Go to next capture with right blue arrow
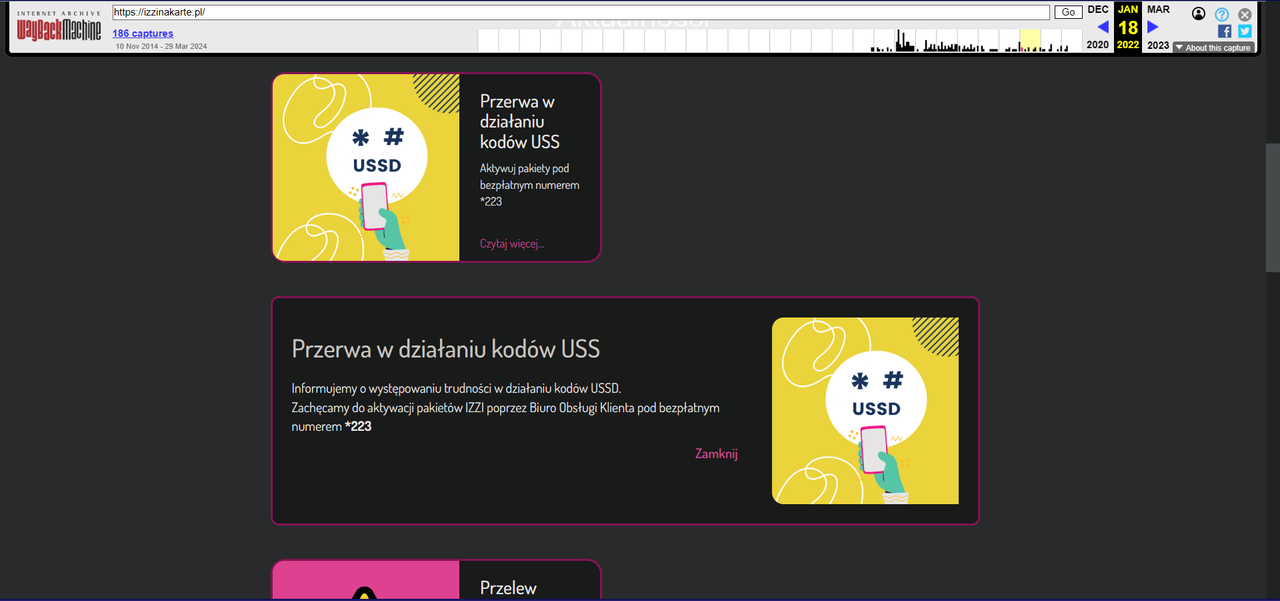The width and height of the screenshot is (1280, 601). click(x=1153, y=27)
